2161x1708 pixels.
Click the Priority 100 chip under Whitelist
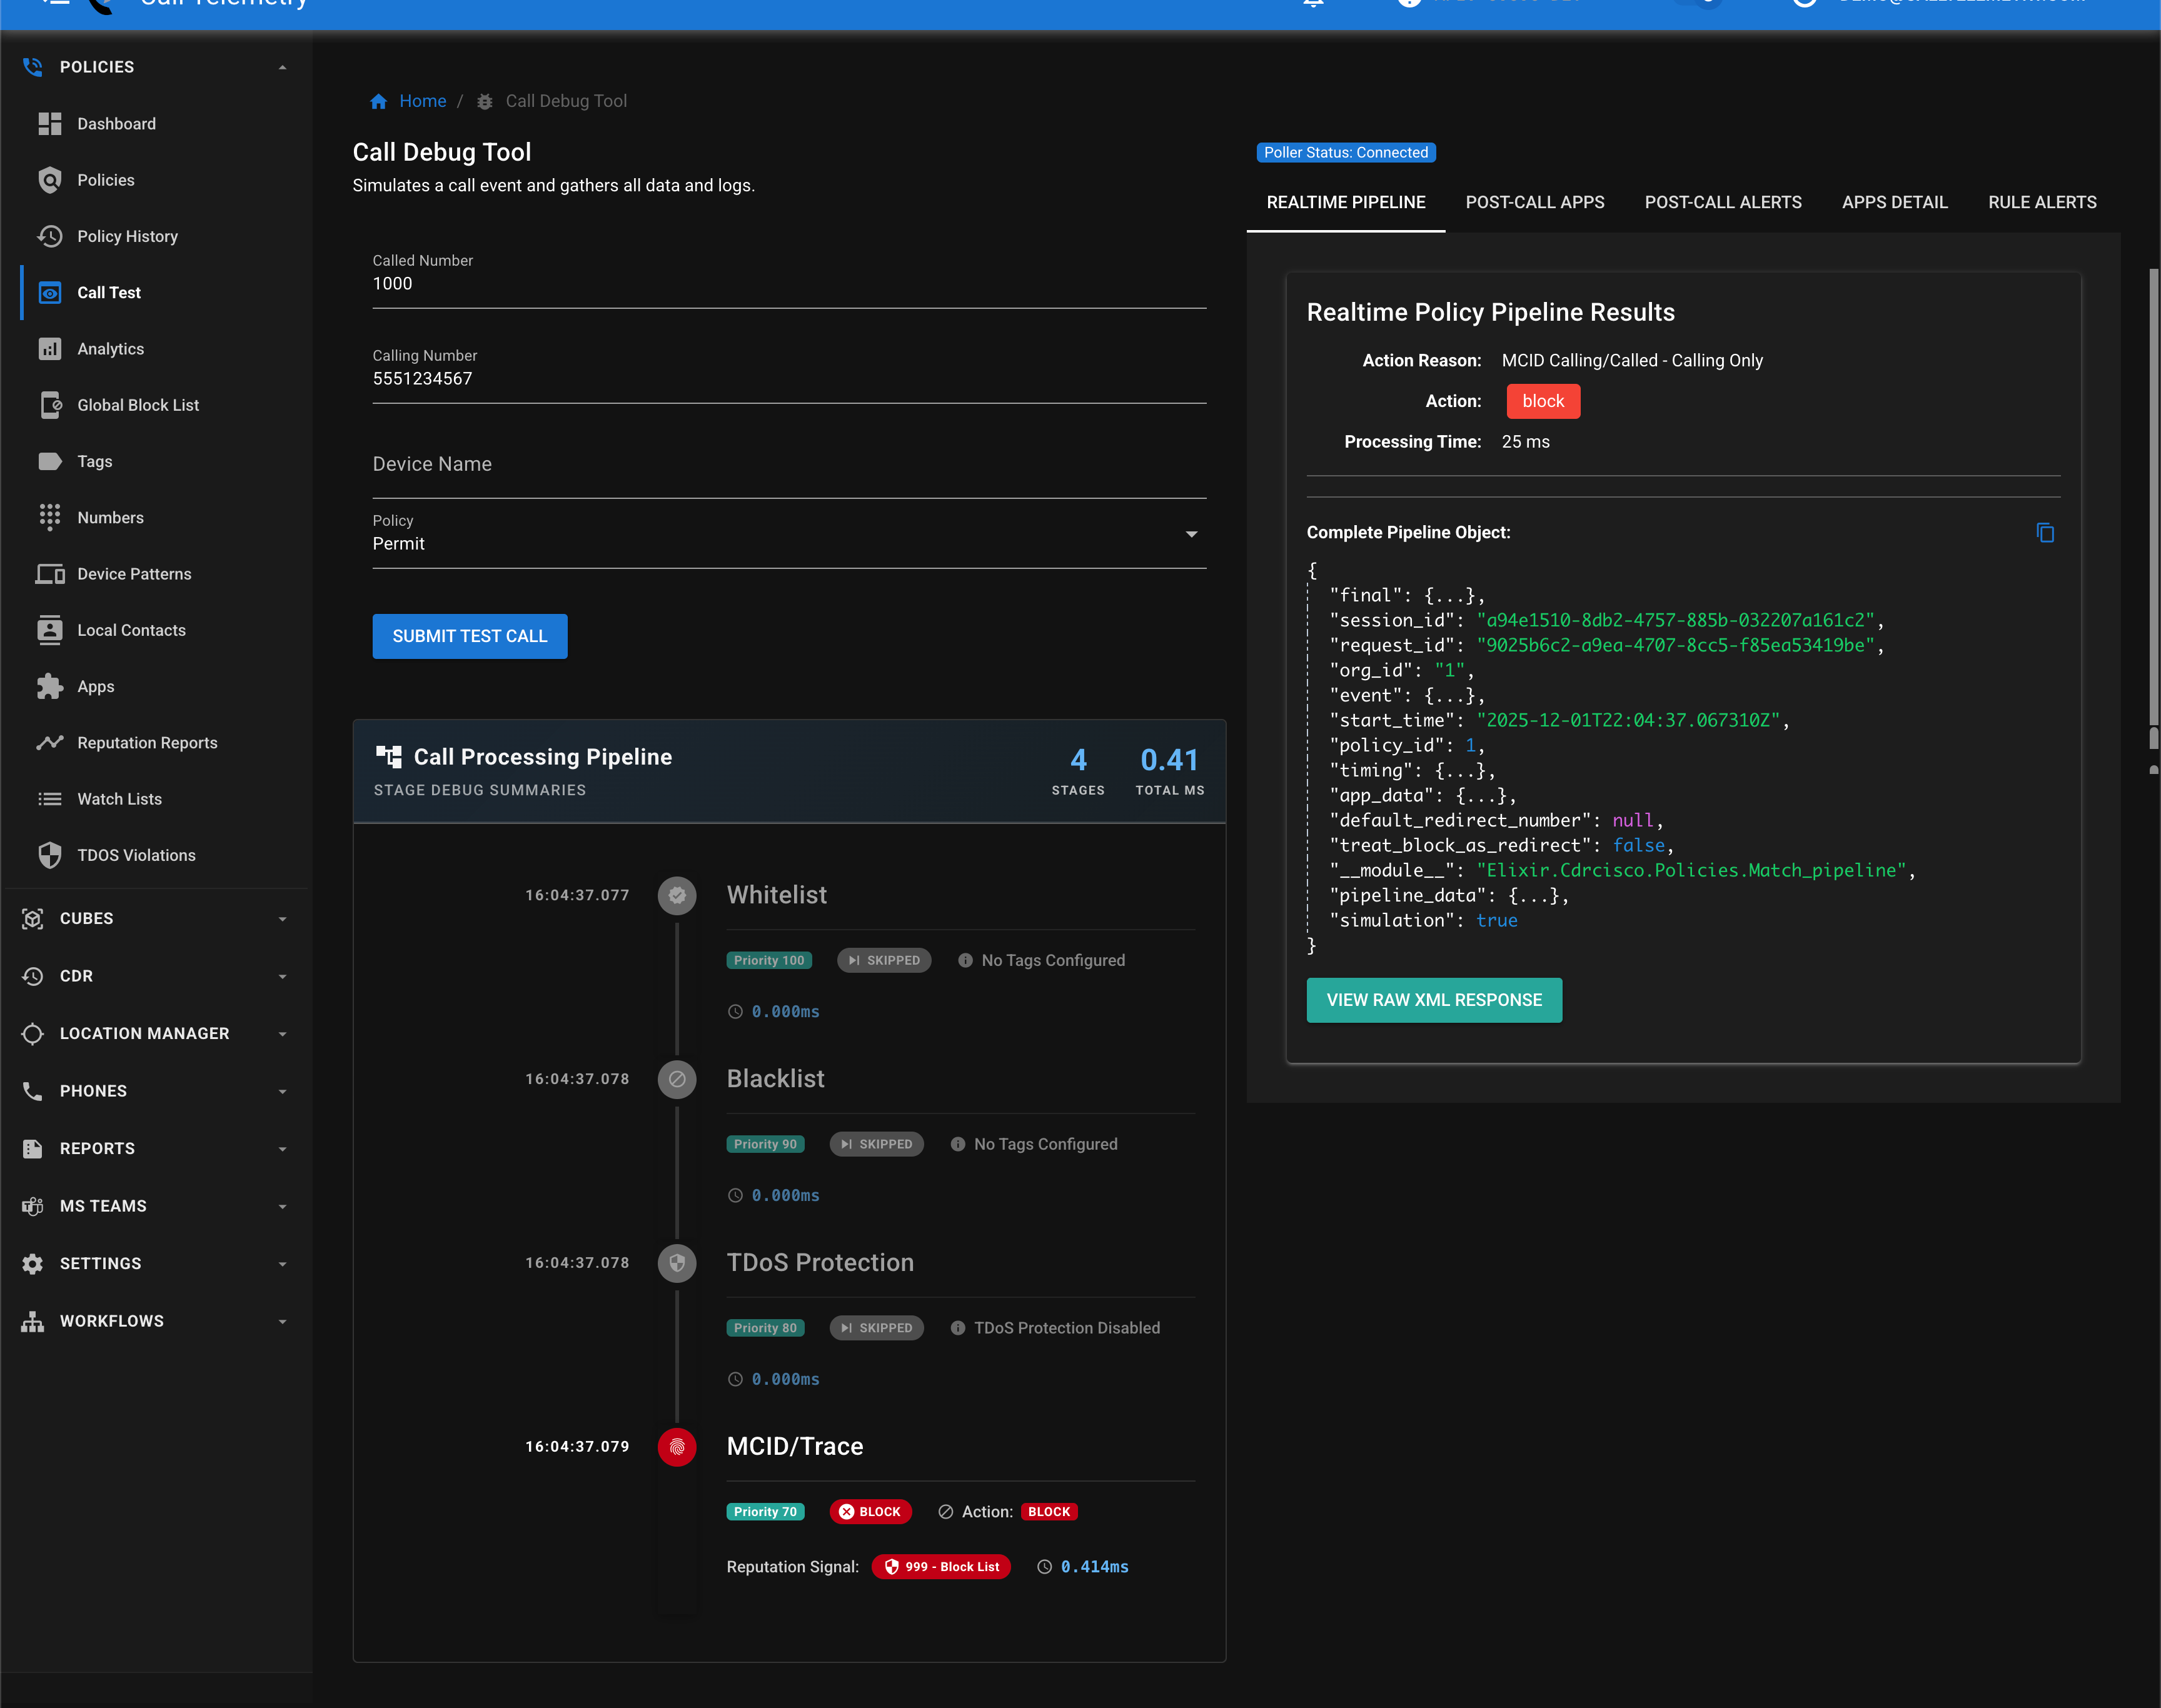pyautogui.click(x=769, y=960)
